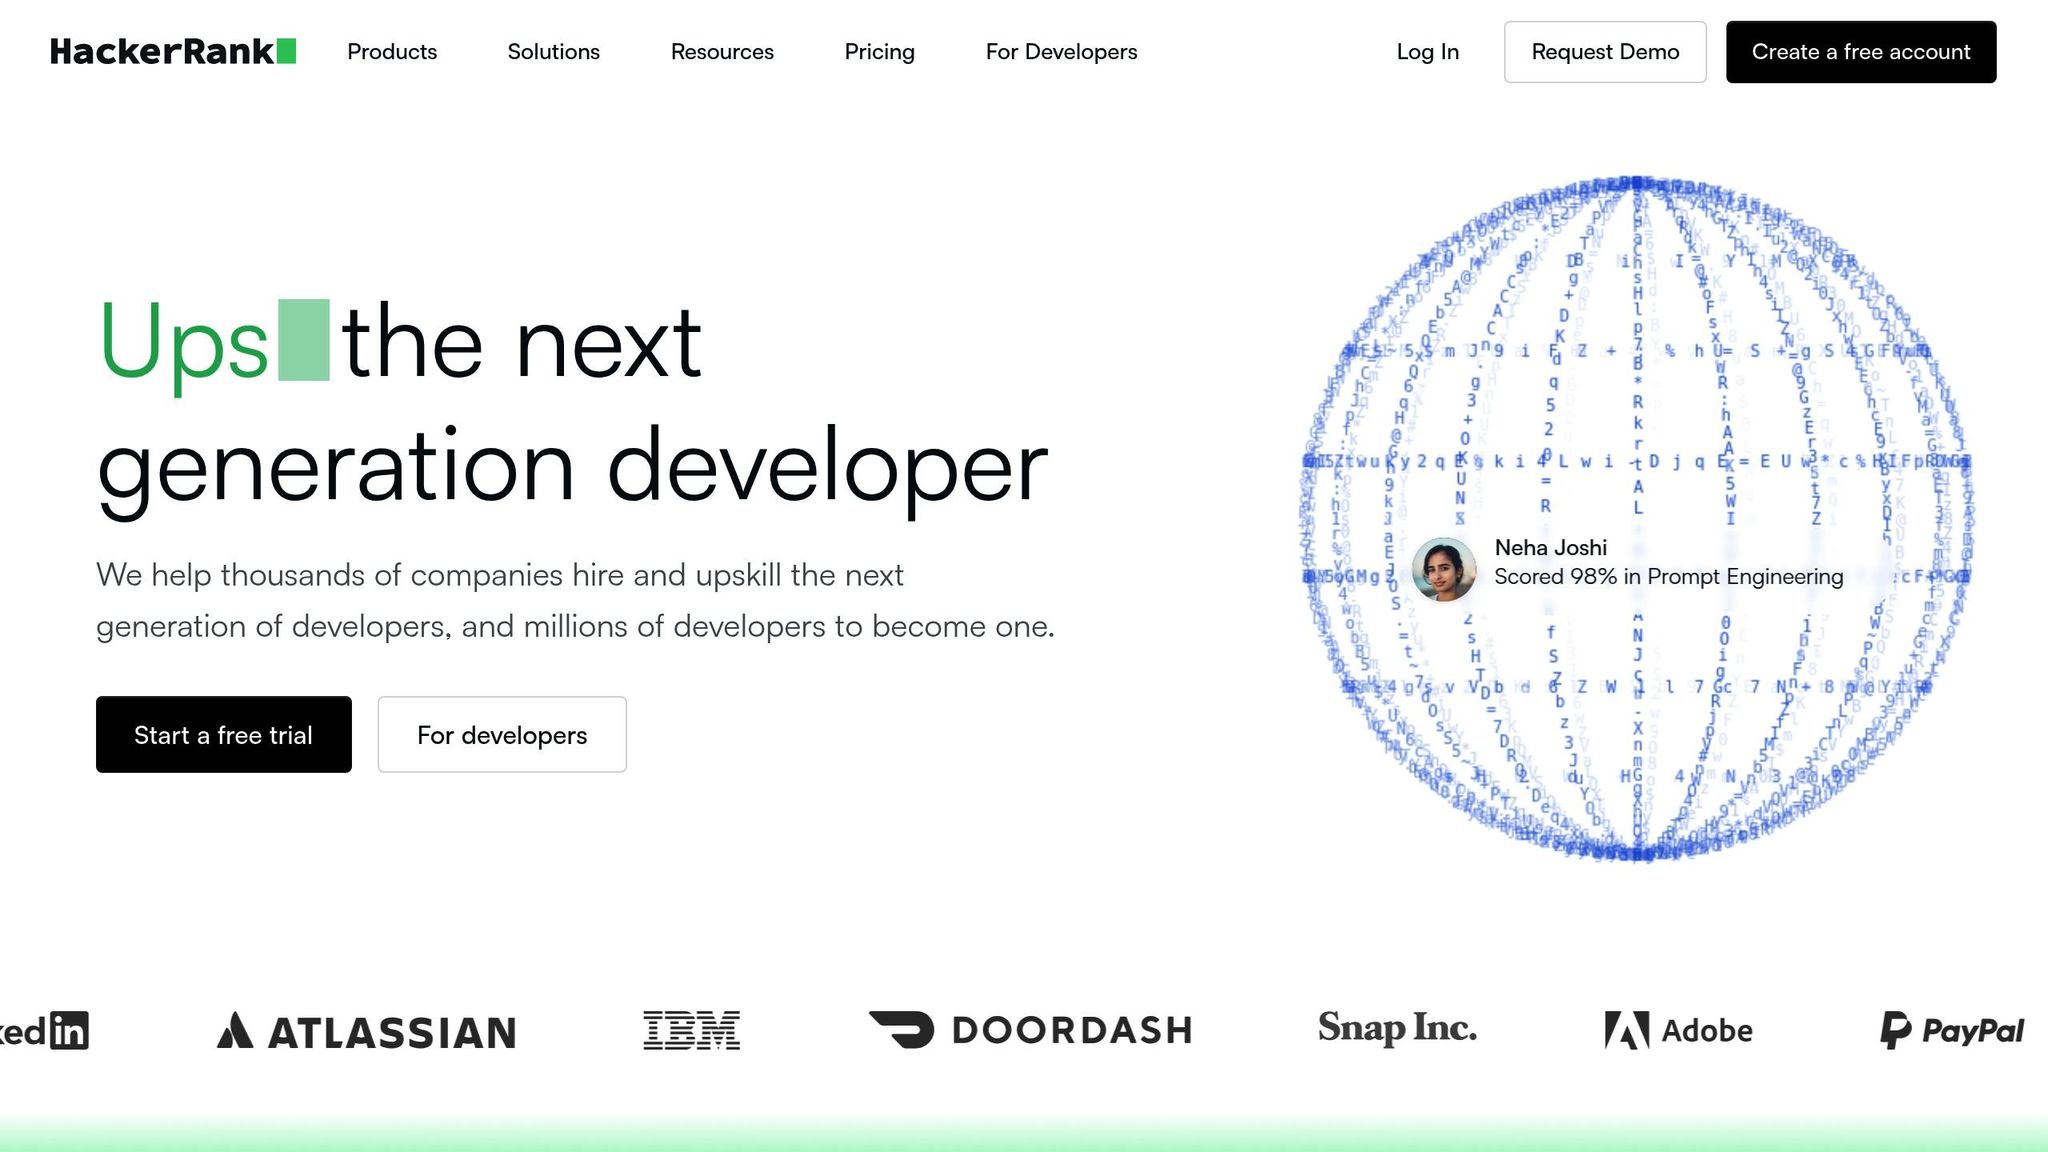The height and width of the screenshot is (1152, 2048).
Task: Click the PayPal logo
Action: coord(1952,1030)
